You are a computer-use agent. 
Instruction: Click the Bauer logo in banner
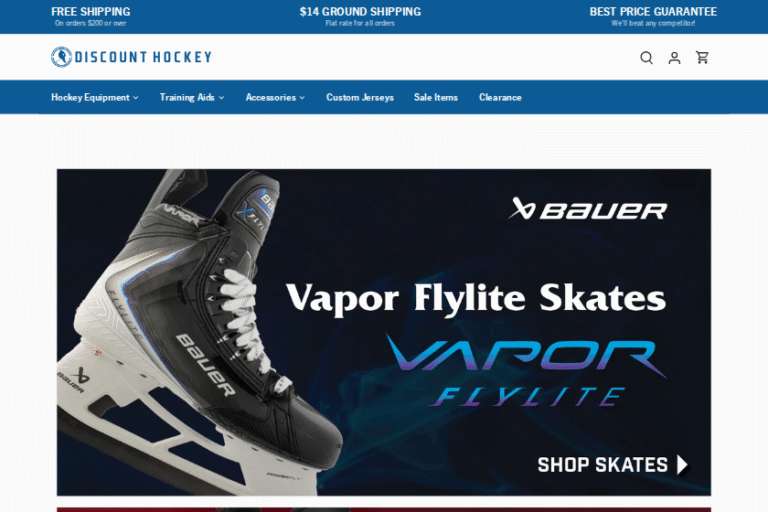click(x=588, y=209)
